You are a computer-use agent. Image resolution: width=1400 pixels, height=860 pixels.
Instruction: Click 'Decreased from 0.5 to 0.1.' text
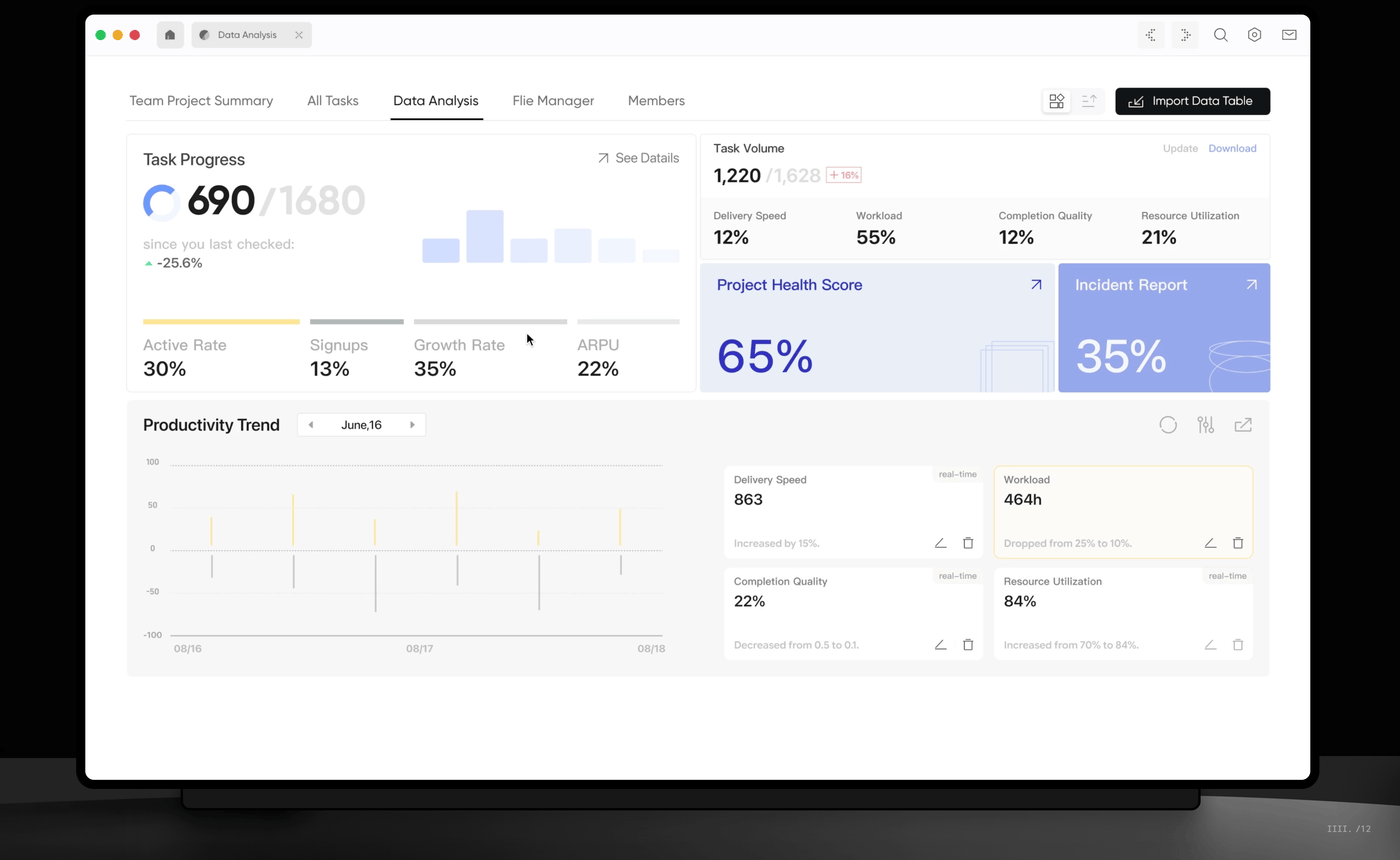click(x=797, y=645)
